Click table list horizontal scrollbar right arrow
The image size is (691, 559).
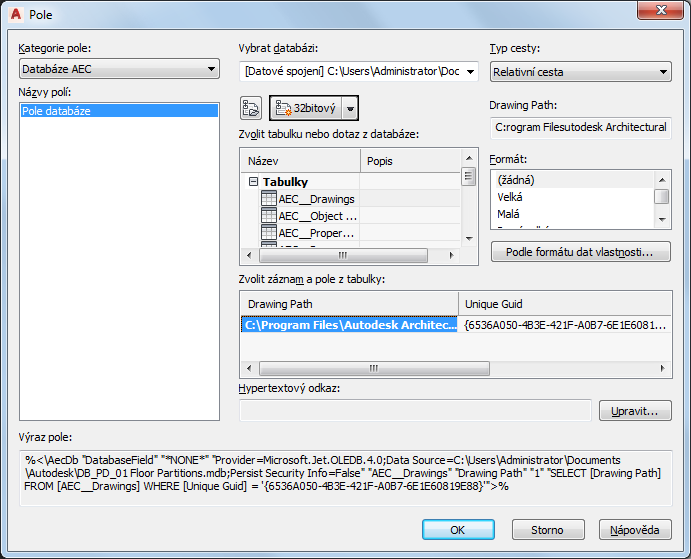point(451,255)
